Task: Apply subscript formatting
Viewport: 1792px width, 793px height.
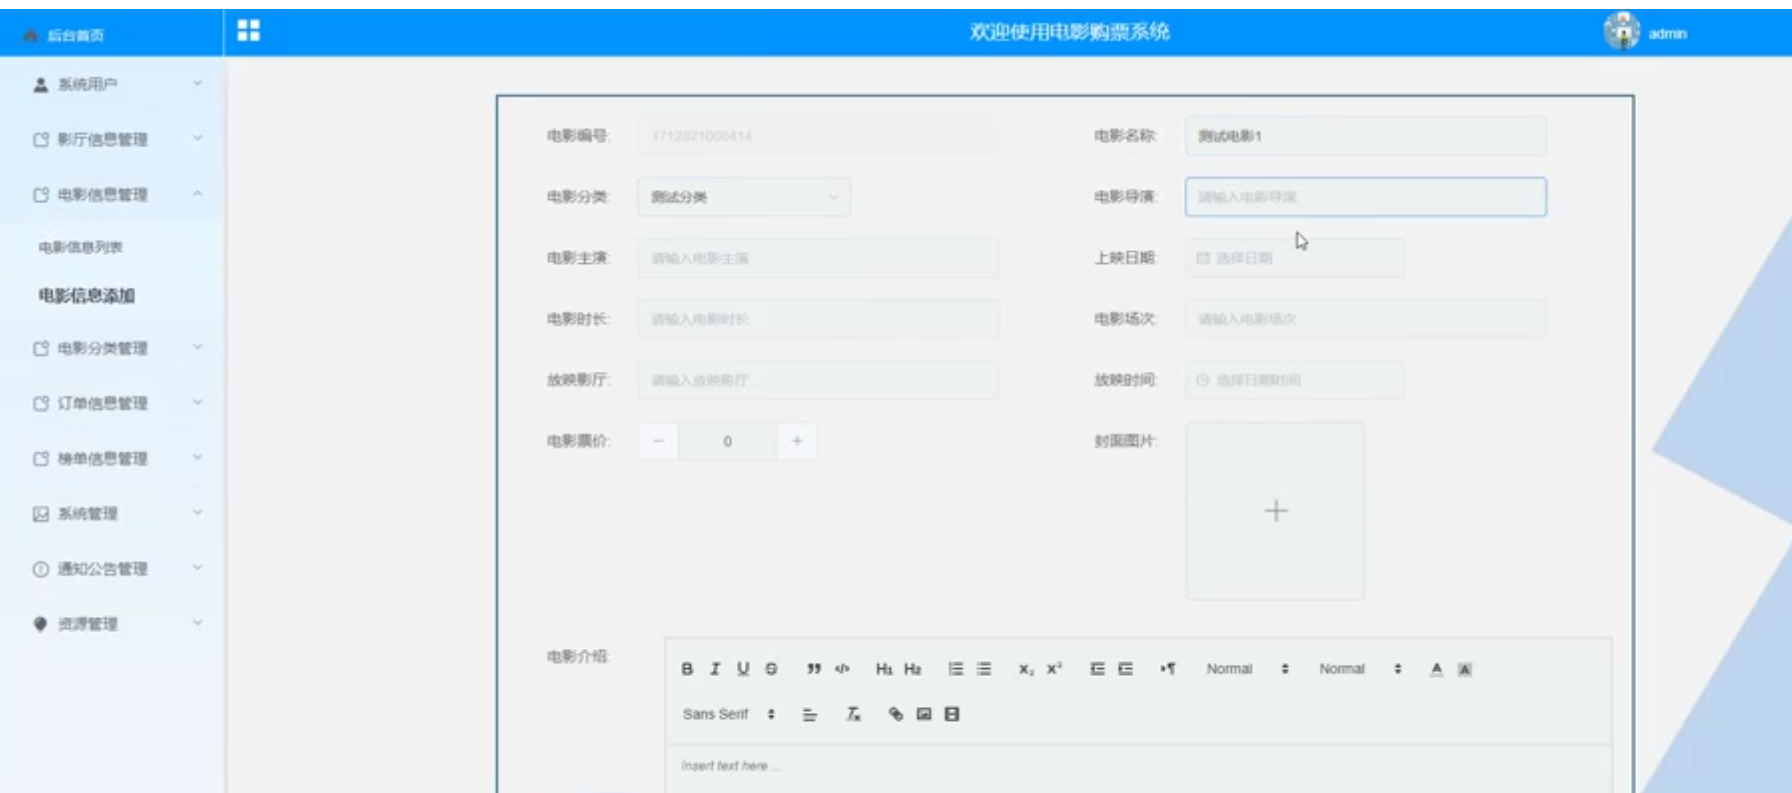Action: [x=1026, y=669]
